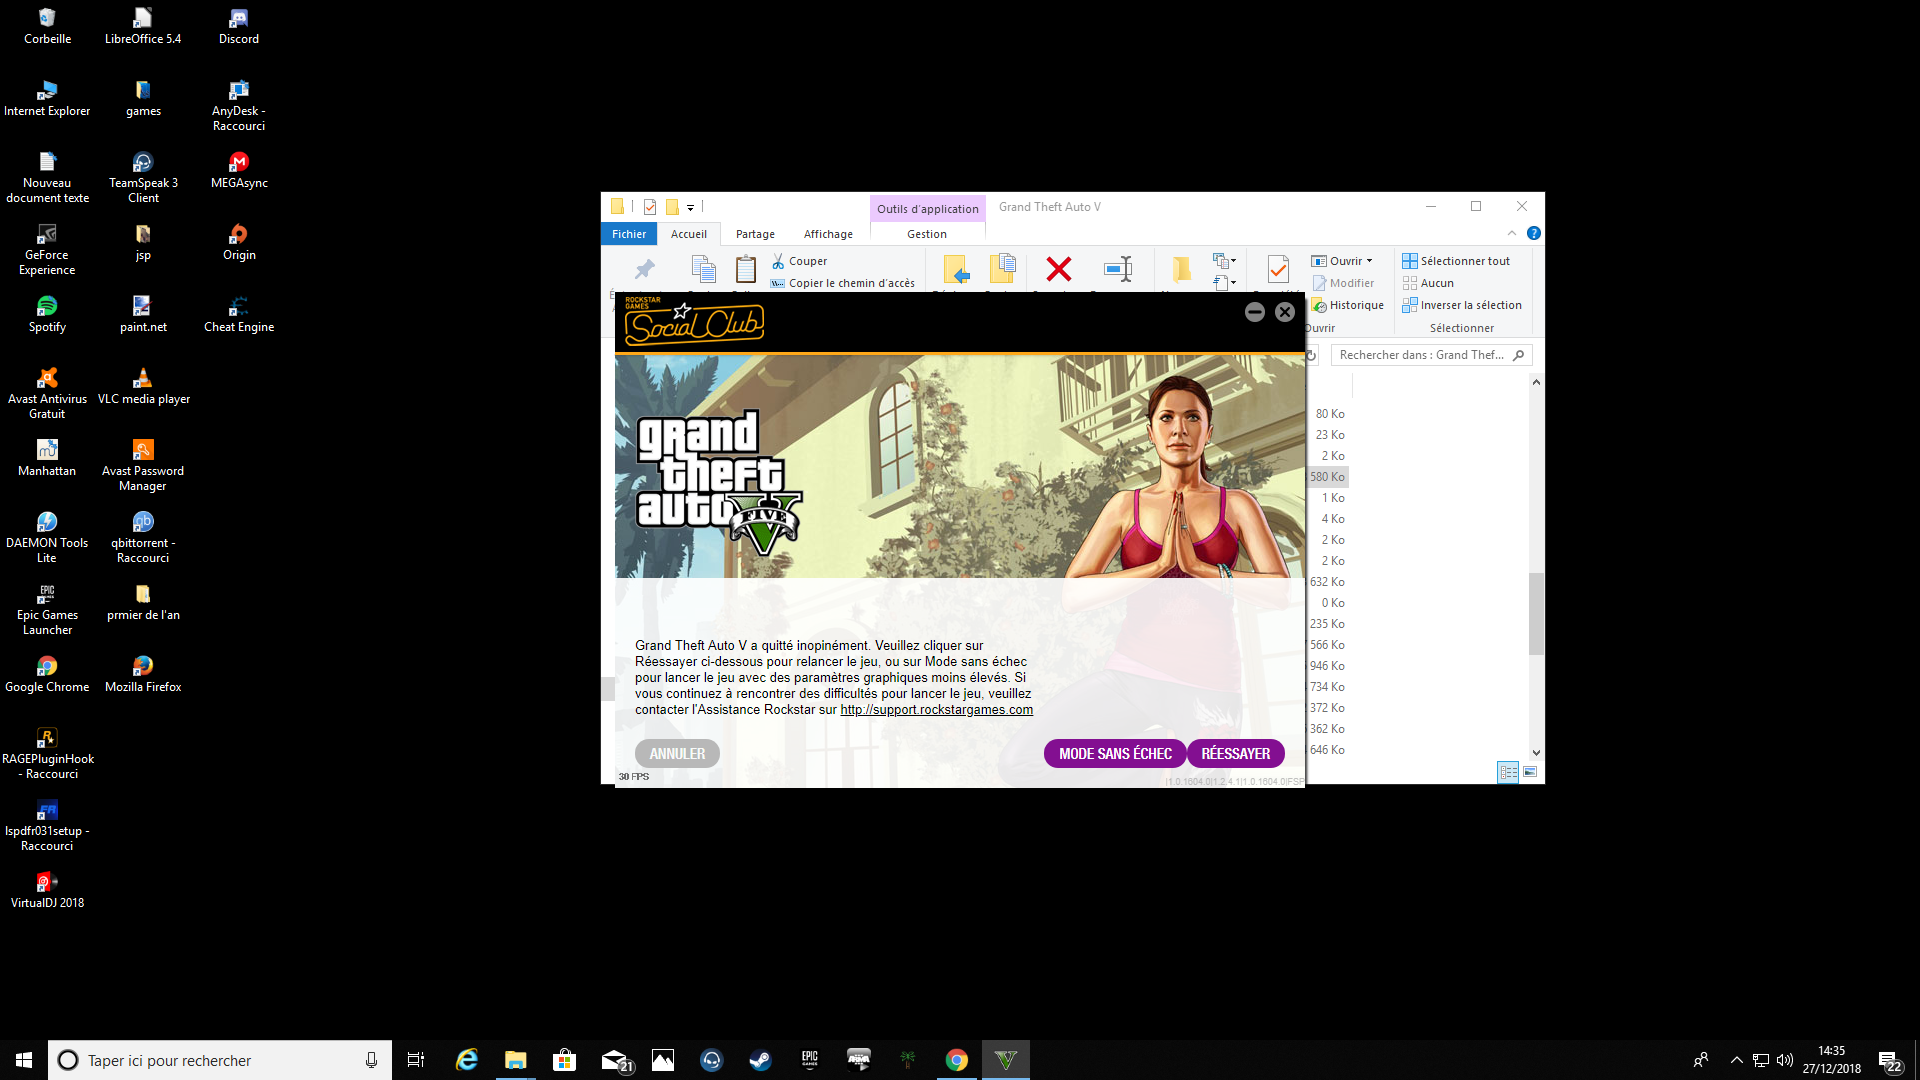Open Steam from the taskbar
This screenshot has width=1920, height=1080.
point(760,1060)
